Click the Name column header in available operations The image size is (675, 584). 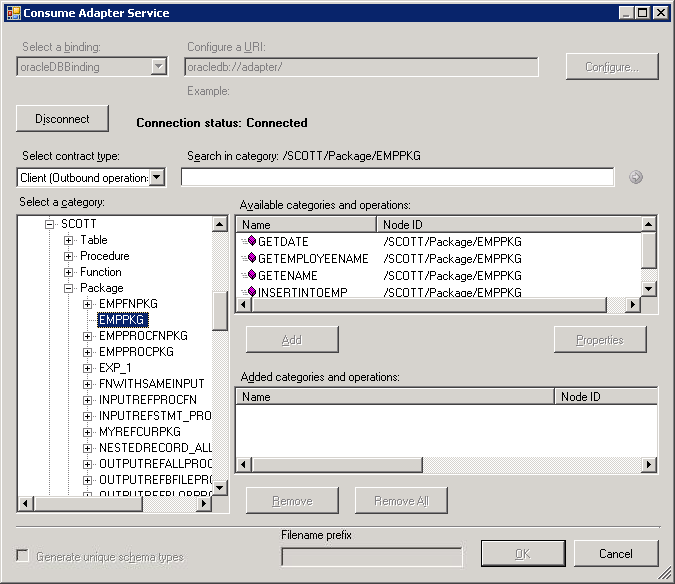click(x=307, y=225)
